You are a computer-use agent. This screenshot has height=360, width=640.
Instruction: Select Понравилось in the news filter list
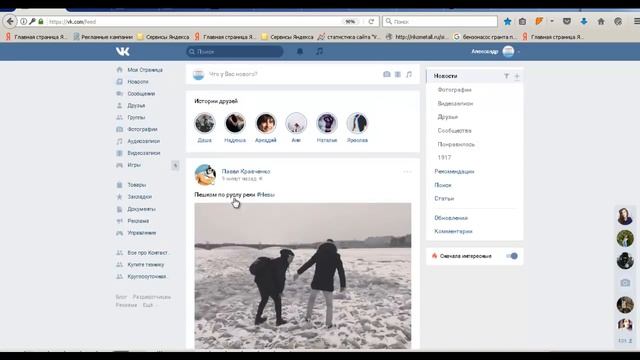pos(456,144)
